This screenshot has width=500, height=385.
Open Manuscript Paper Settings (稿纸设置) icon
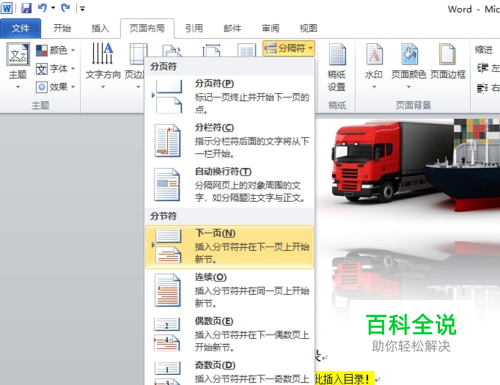point(337,54)
